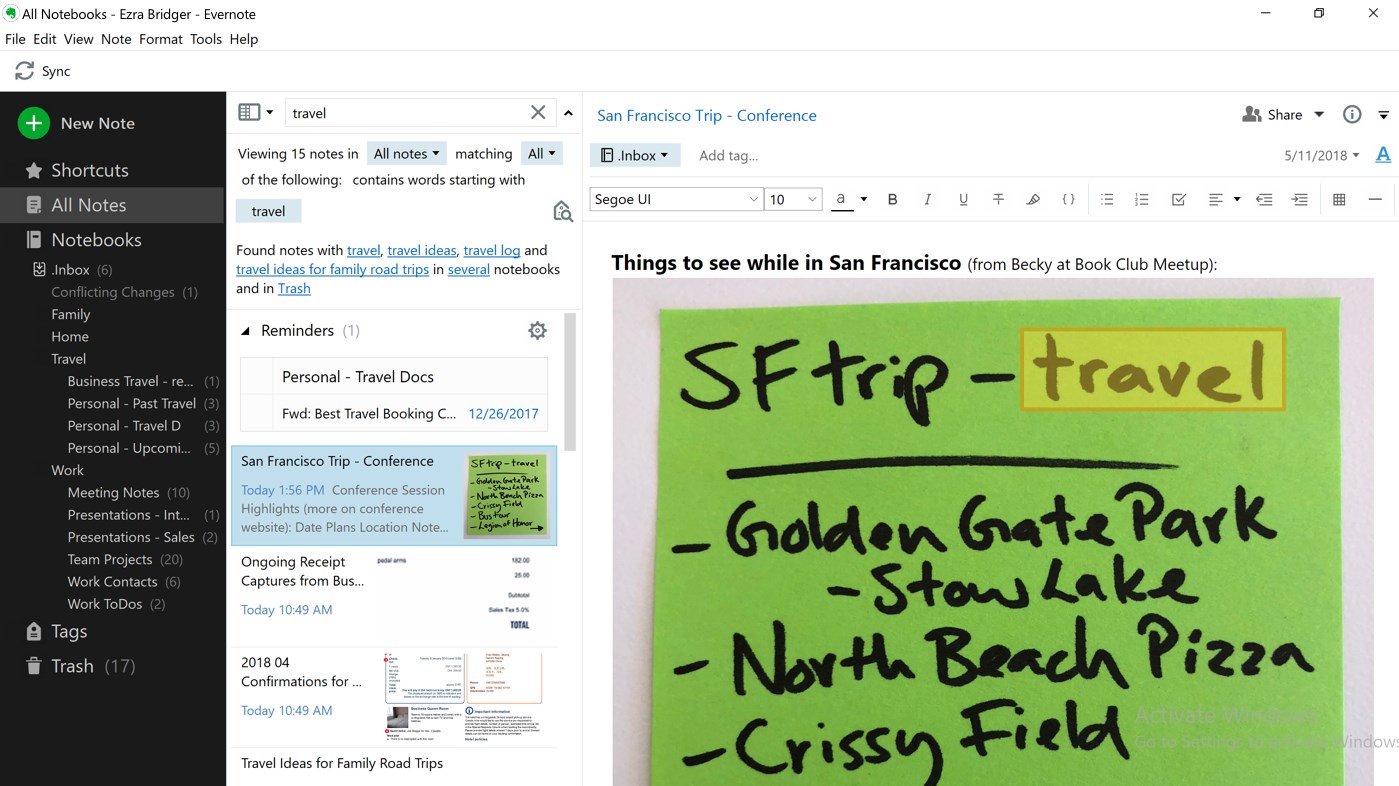The height and width of the screenshot is (786, 1399).
Task: Open the All notes scope dropdown
Action: [406, 153]
